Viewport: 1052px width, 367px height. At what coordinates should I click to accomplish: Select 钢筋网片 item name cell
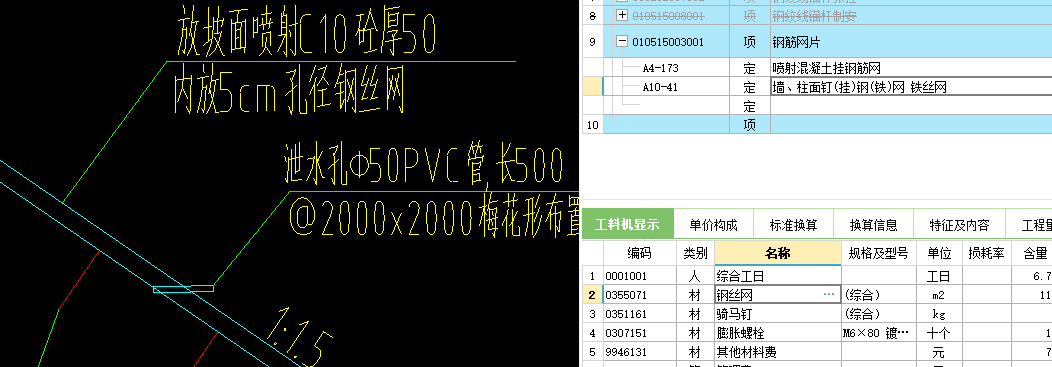click(911, 42)
